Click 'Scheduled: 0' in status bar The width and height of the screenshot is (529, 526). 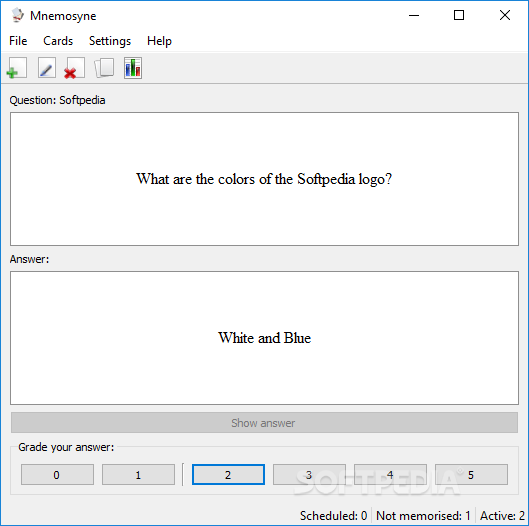(333, 516)
